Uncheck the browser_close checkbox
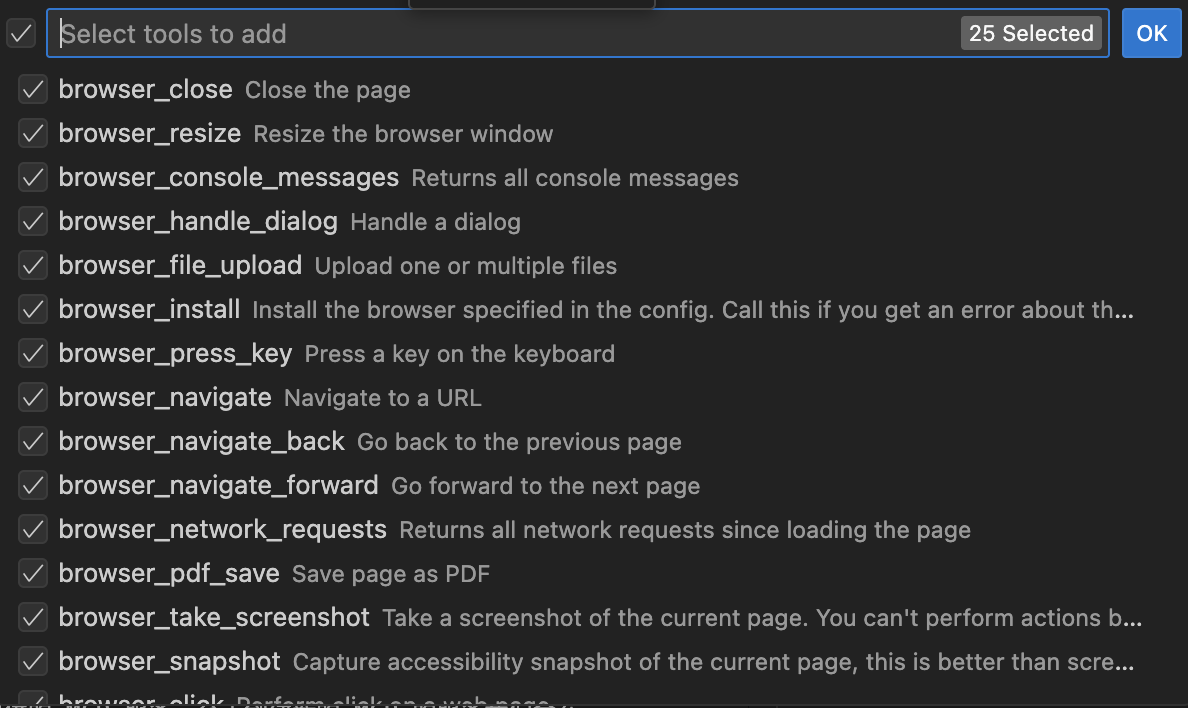 pos(33,89)
